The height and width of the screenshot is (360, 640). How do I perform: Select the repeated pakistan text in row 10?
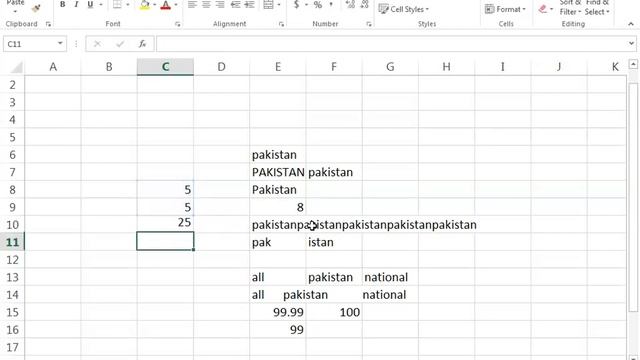point(364,224)
